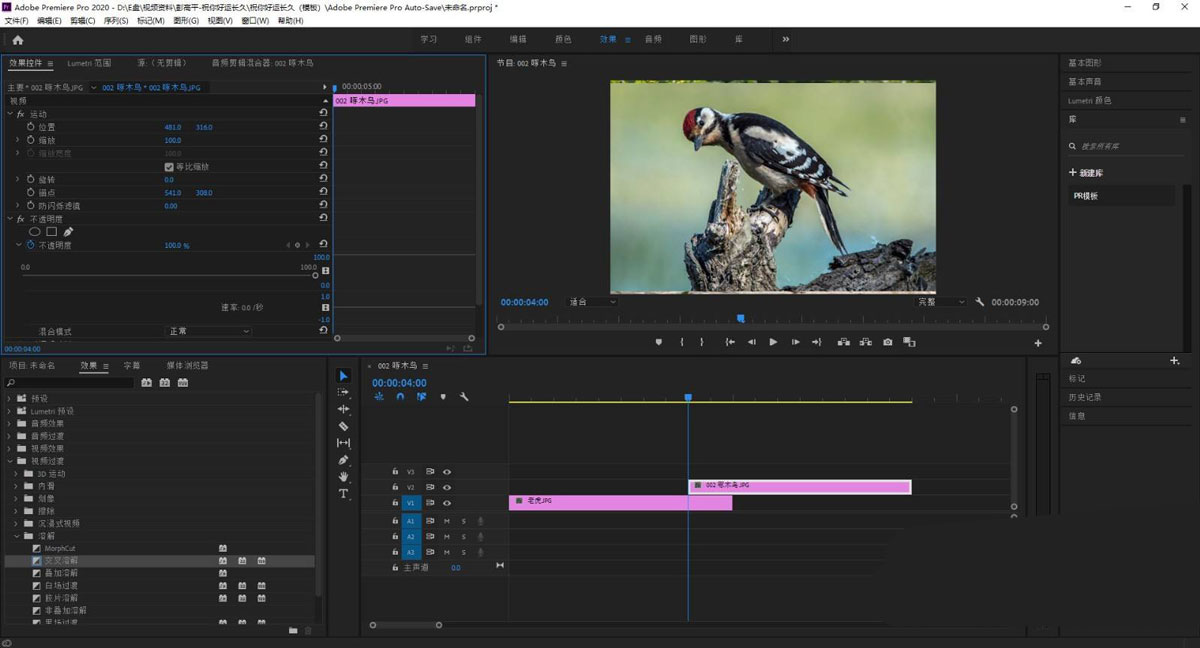Open the 混合模式 dropdown showing 正常
The width and height of the screenshot is (1200, 648).
tap(207, 331)
